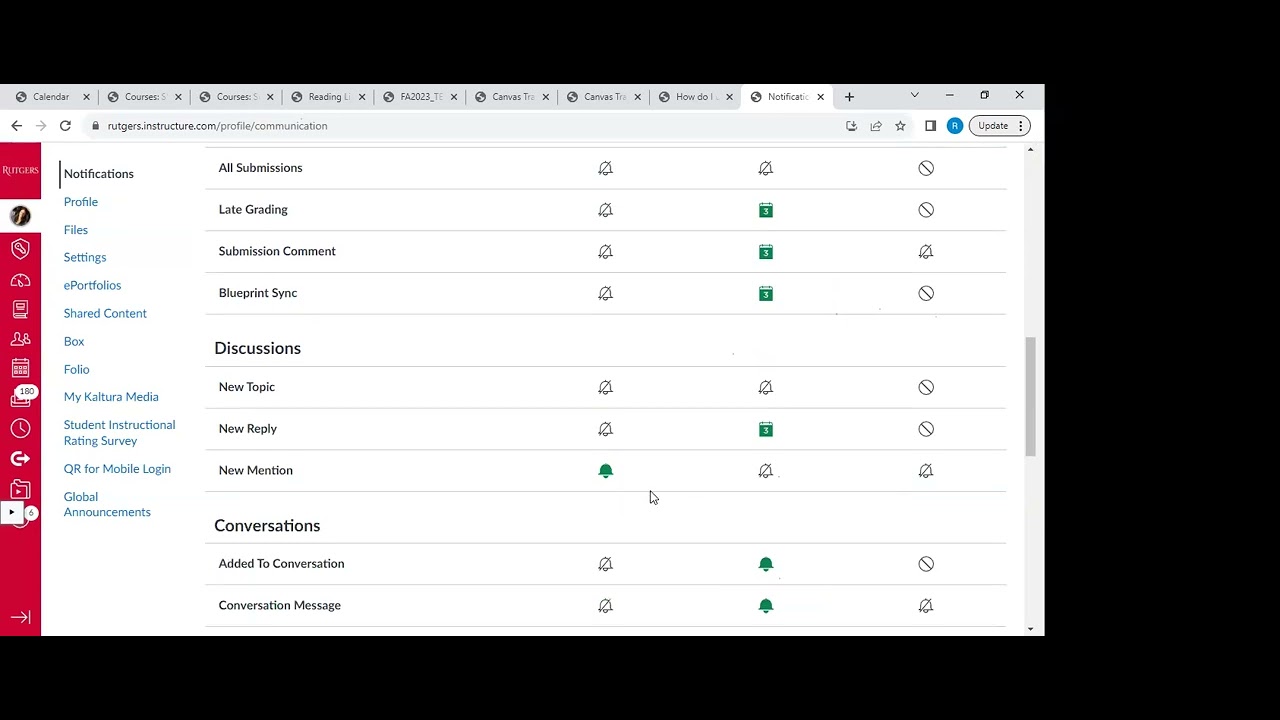Screen dimensions: 1280x720
Task: Switch to the Reading List browser tab
Action: tap(327, 97)
